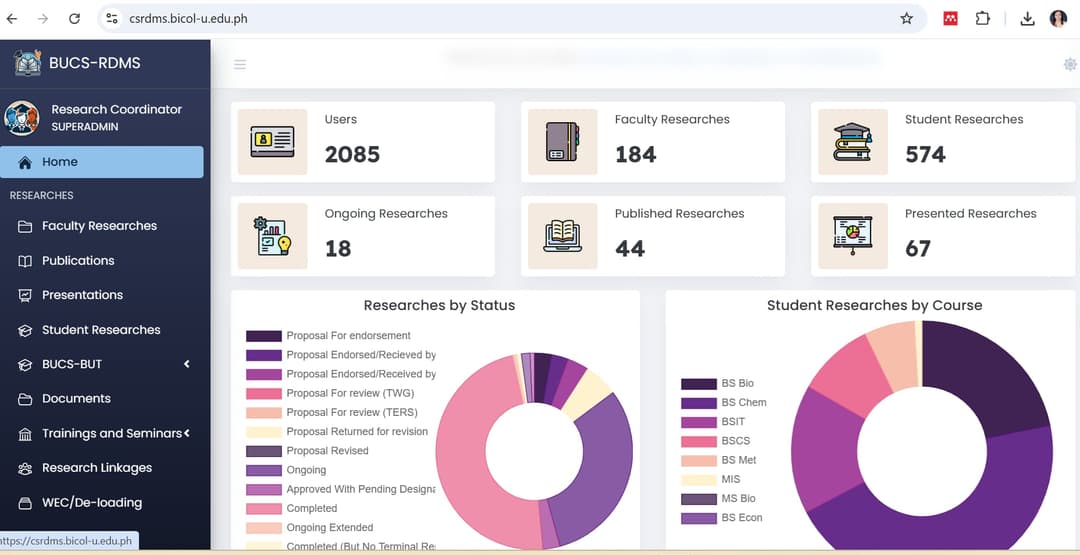Open the browser profile avatar
This screenshot has width=1080, height=555.
[1058, 19]
